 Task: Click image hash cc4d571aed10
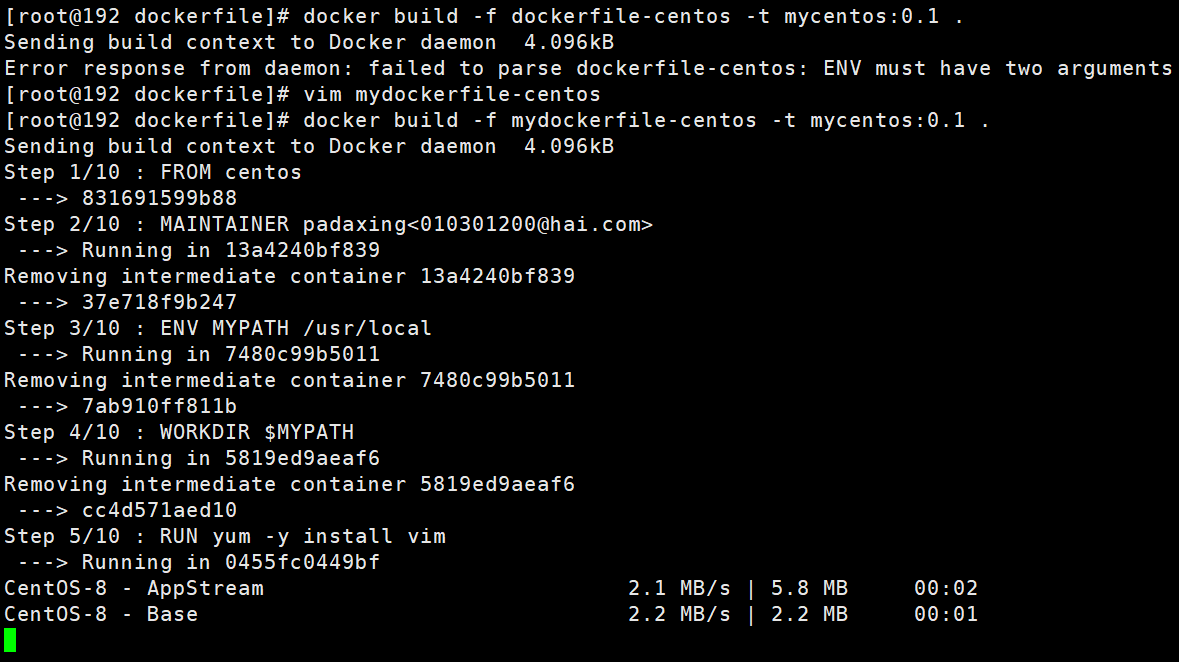pyautogui.click(x=159, y=510)
